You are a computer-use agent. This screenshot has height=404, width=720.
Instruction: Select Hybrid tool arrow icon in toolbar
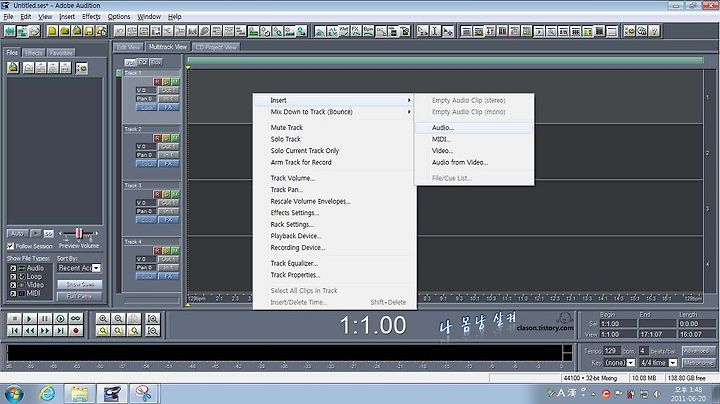[x=422, y=31]
